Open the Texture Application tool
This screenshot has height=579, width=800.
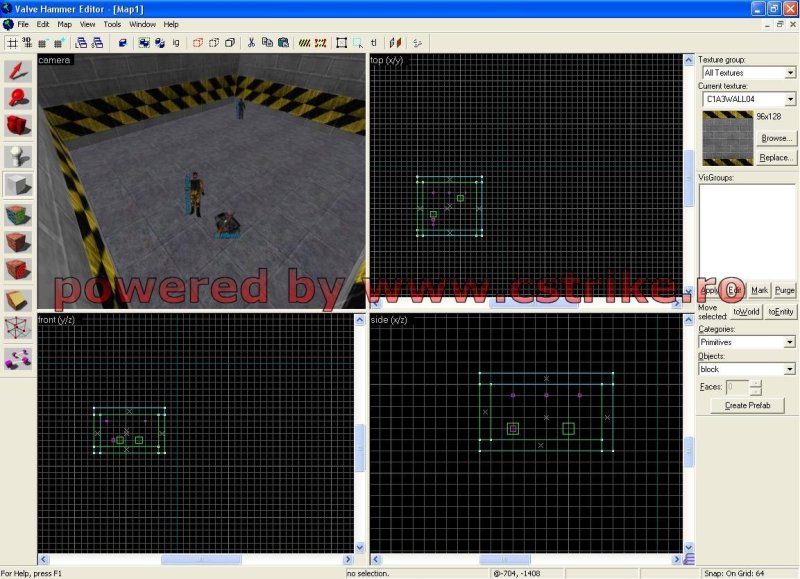click(18, 214)
